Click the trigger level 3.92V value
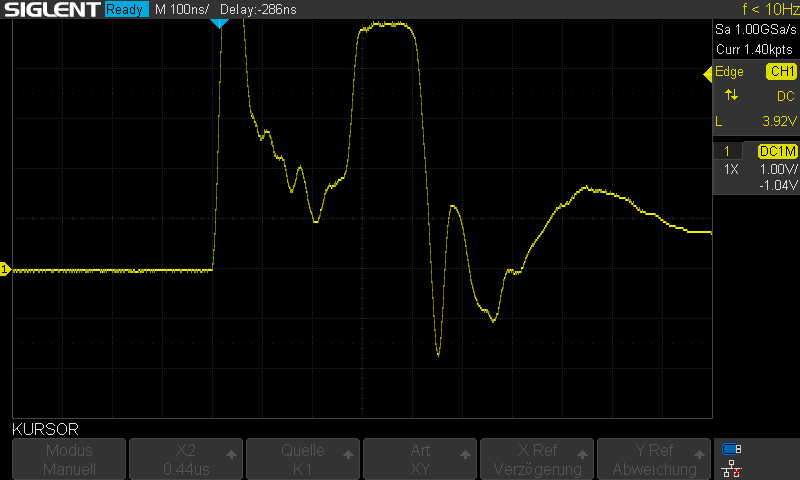800x480 pixels. coord(779,121)
